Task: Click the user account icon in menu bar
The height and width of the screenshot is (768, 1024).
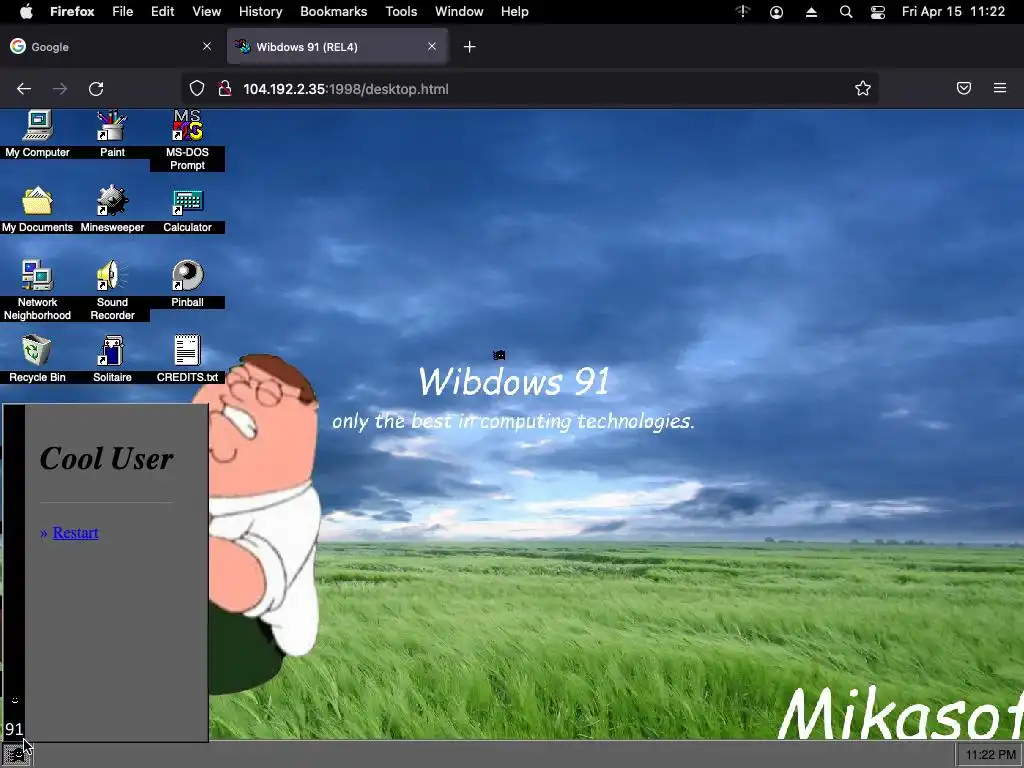Action: pos(776,12)
